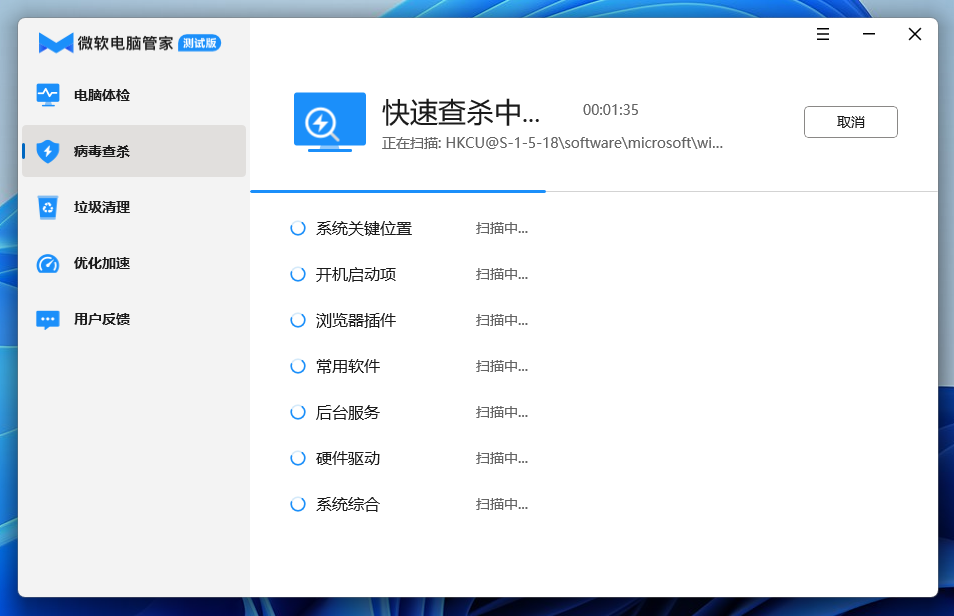Close the PC Manager window
This screenshot has width=954, height=616.
[x=914, y=34]
